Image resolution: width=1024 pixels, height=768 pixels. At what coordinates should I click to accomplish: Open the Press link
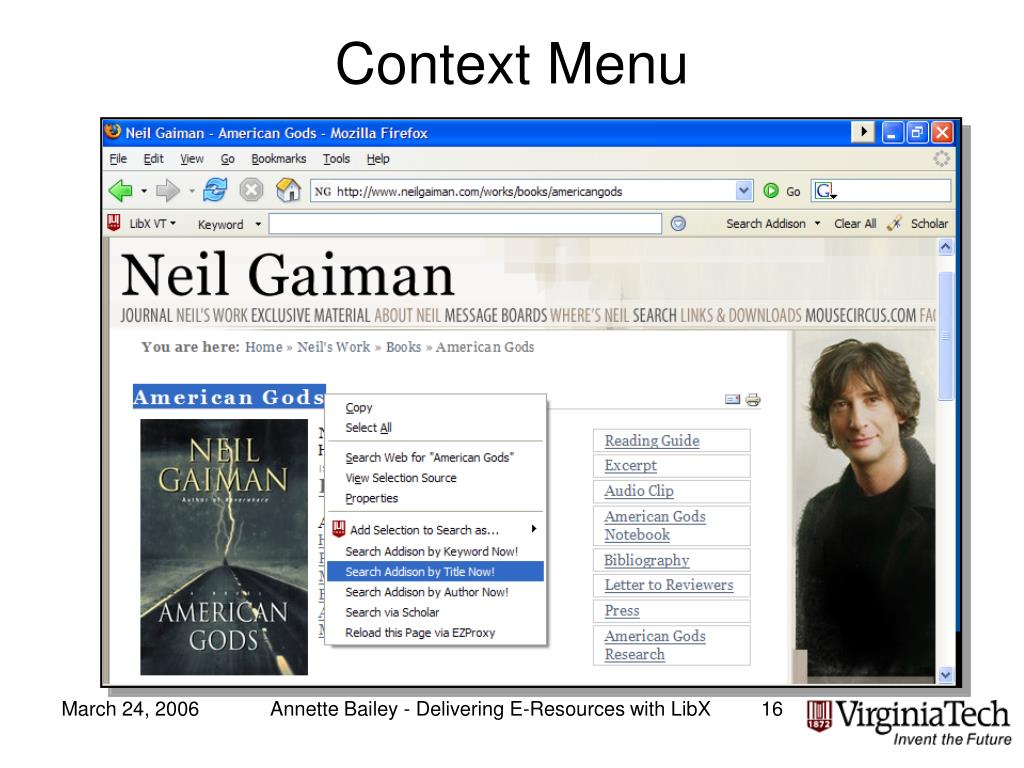click(622, 611)
